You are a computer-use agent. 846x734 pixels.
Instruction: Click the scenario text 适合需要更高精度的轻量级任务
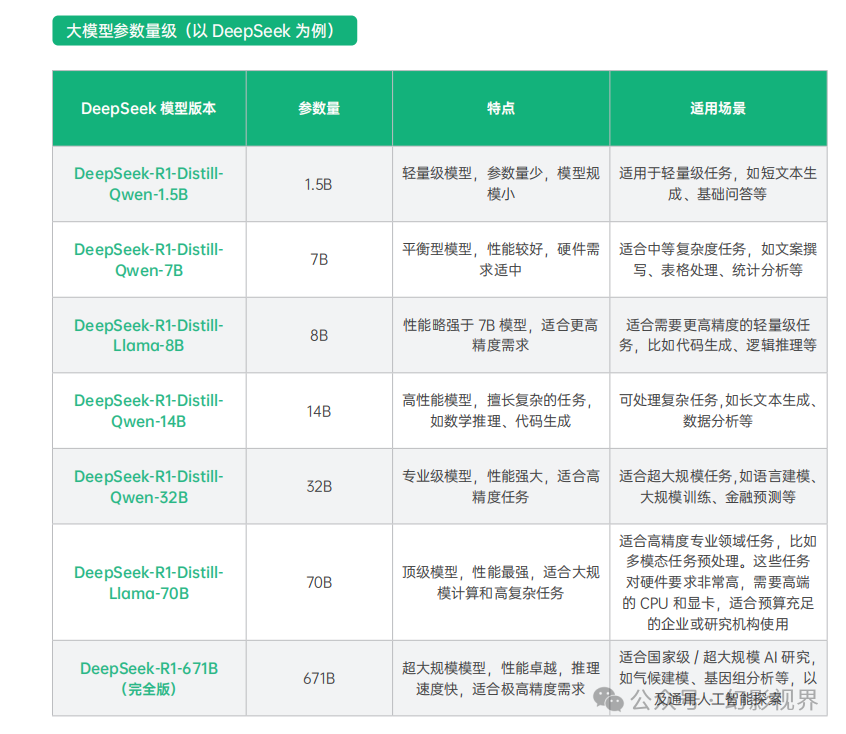718,335
